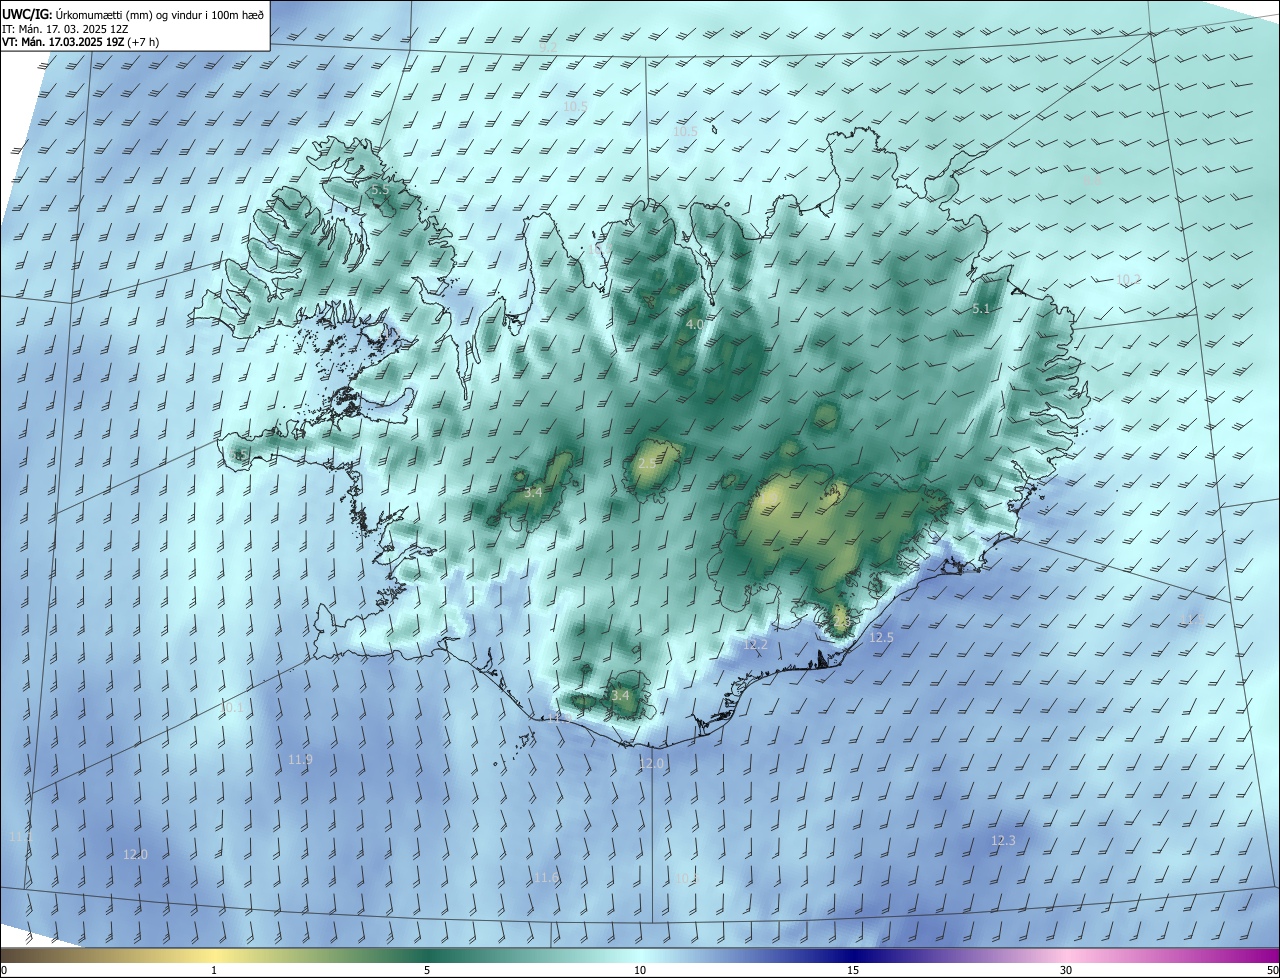Click the 3.4 value on Langjökull glacier
The width and height of the screenshot is (1280, 978).
[x=533, y=493]
